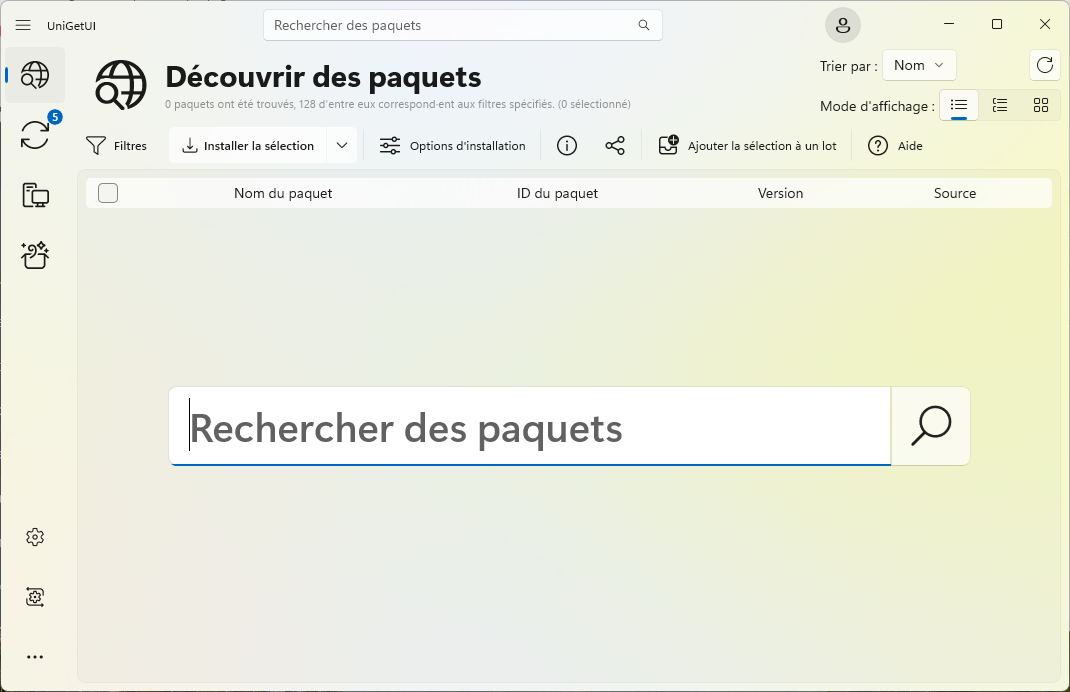Open the account profile icon

[843, 25]
